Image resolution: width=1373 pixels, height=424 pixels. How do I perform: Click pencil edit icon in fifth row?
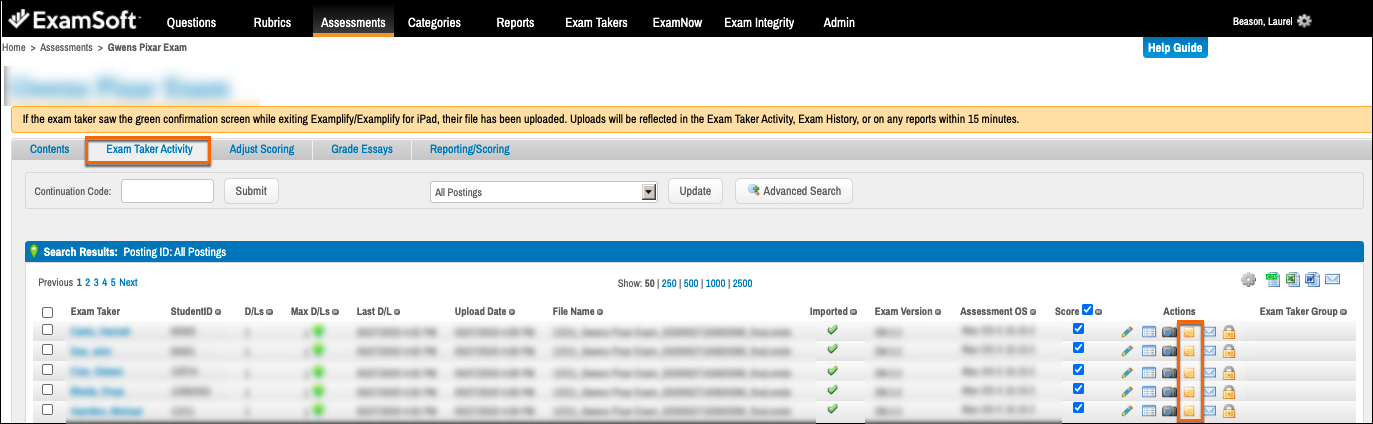[1128, 411]
